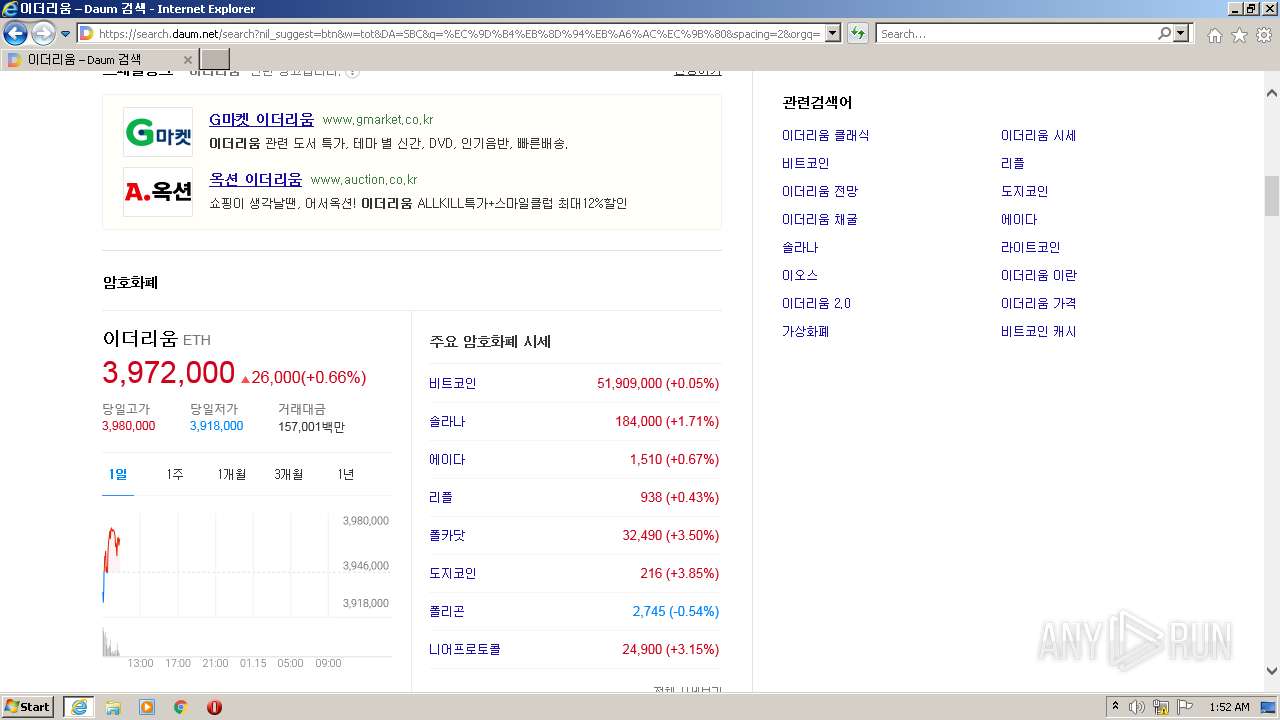
Task: Open the Windows Start menu
Action: click(x=27, y=707)
